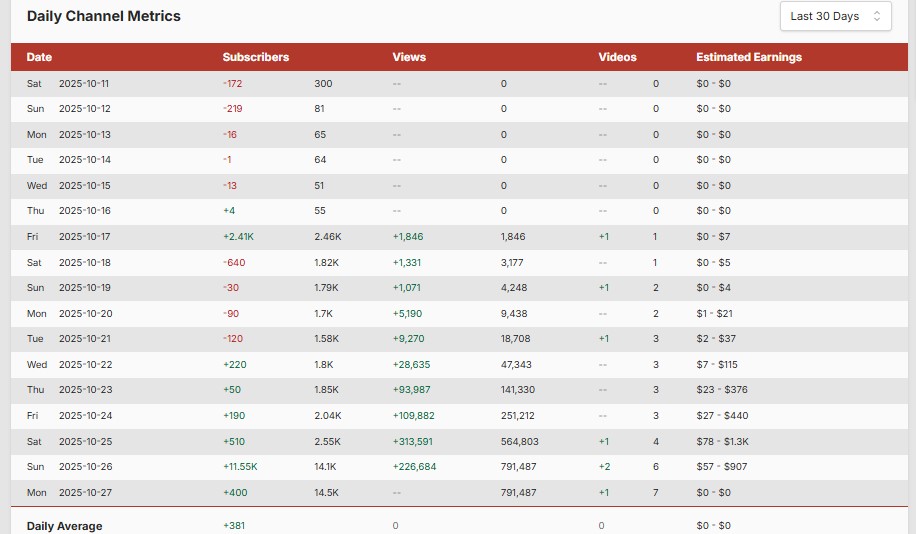Viewport: 916px width, 534px height.
Task: Click the Subscribers column header
Action: tap(256, 57)
